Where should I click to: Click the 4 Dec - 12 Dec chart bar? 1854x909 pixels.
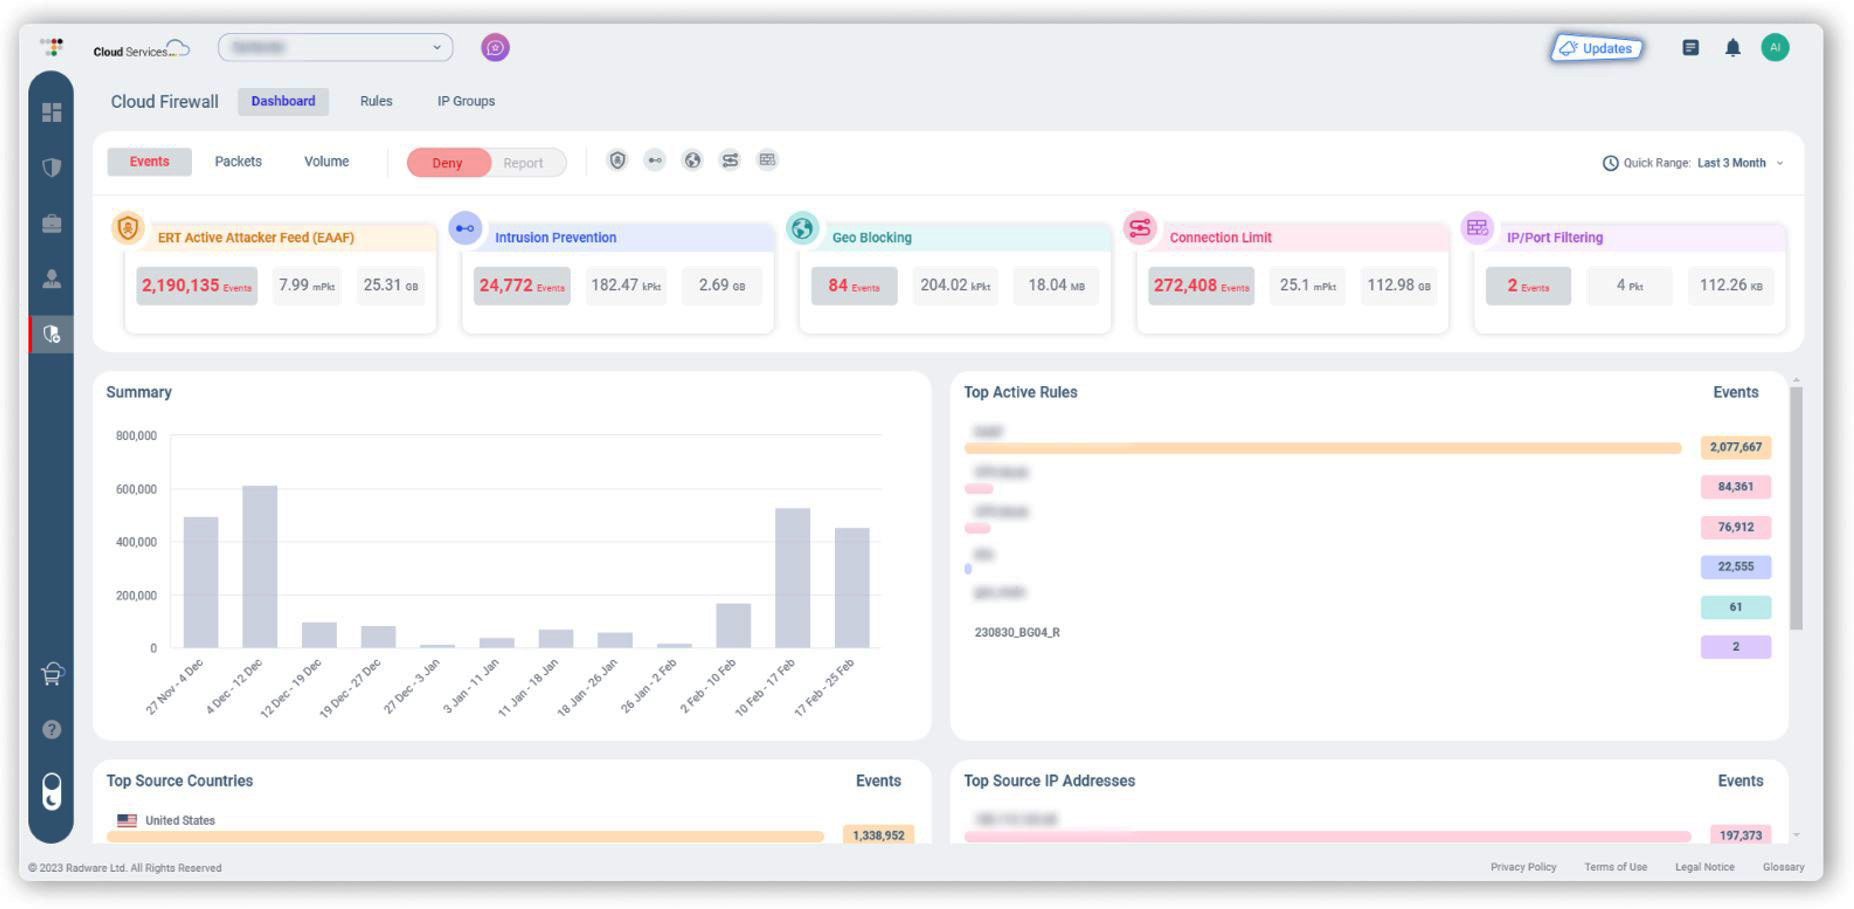(260, 567)
